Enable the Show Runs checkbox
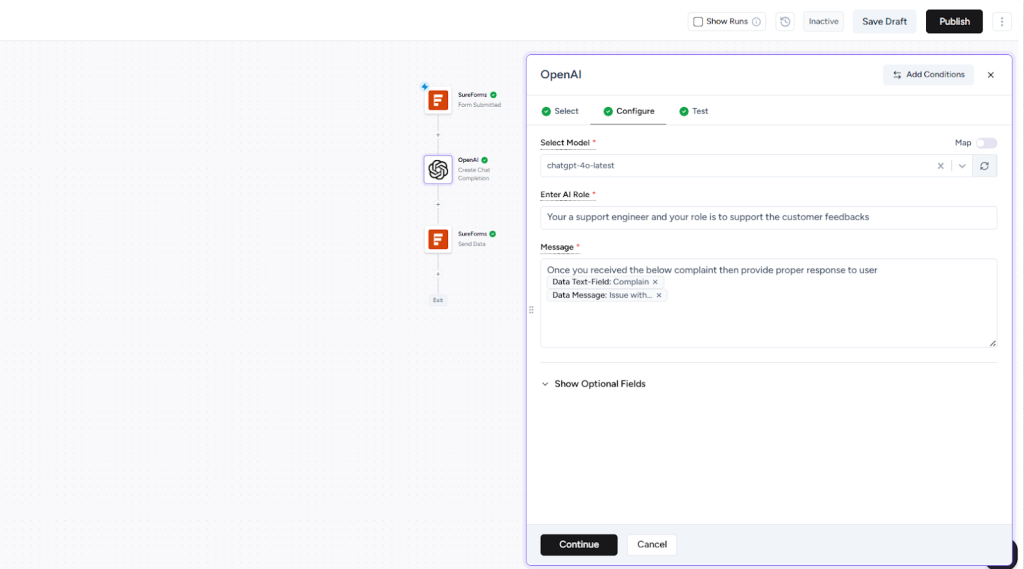Image resolution: width=1024 pixels, height=569 pixels. (x=698, y=22)
